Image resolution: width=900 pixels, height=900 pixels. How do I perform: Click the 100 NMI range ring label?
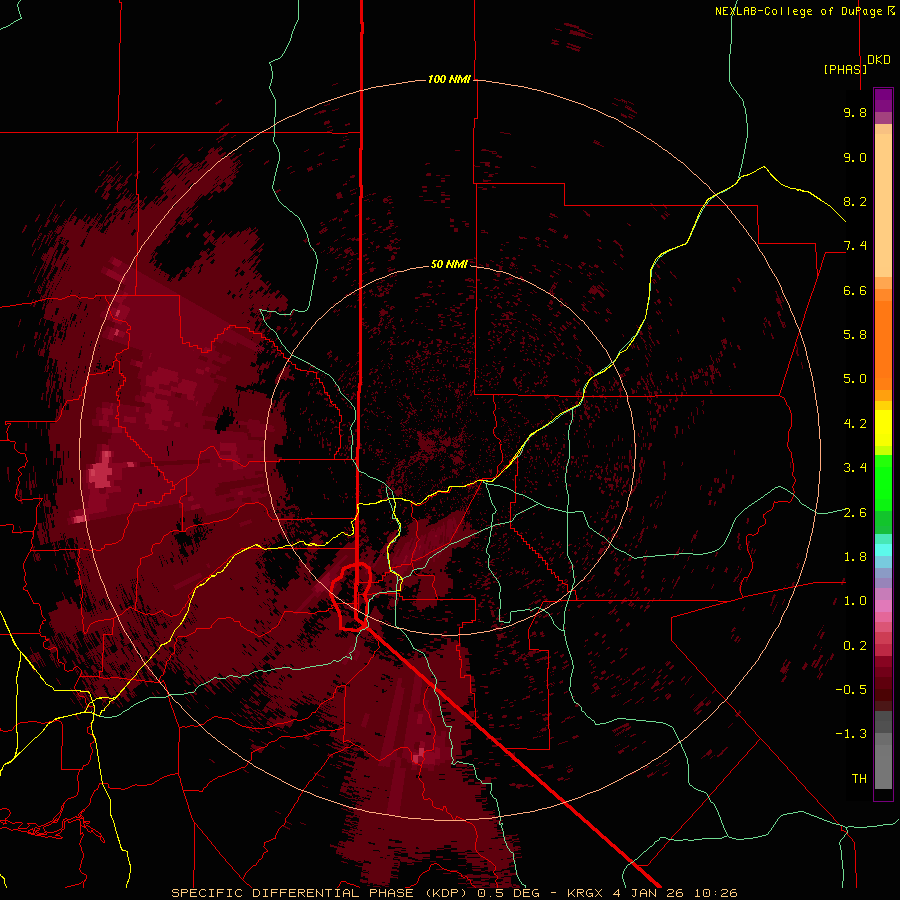pyautogui.click(x=449, y=79)
